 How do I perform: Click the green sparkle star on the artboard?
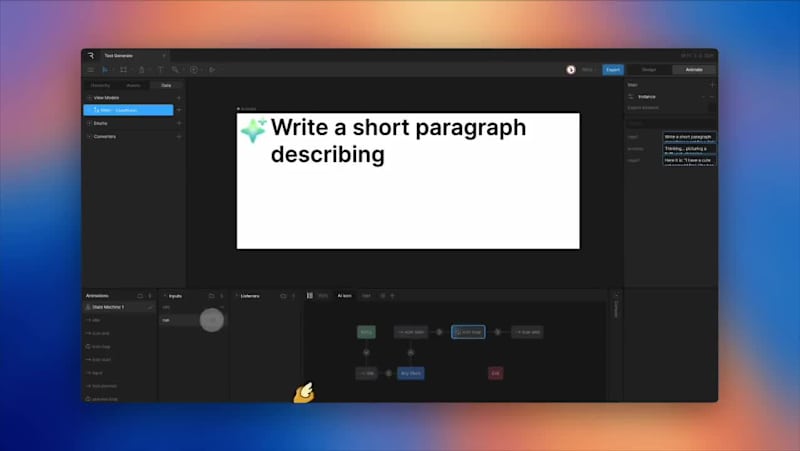tap(254, 130)
